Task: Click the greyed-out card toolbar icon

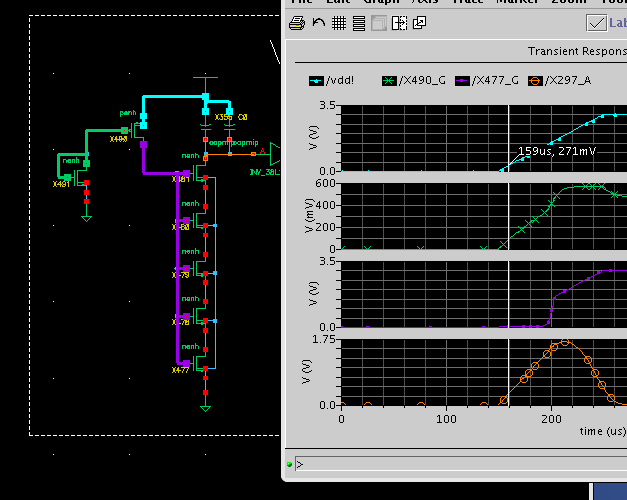Action: (x=379, y=22)
